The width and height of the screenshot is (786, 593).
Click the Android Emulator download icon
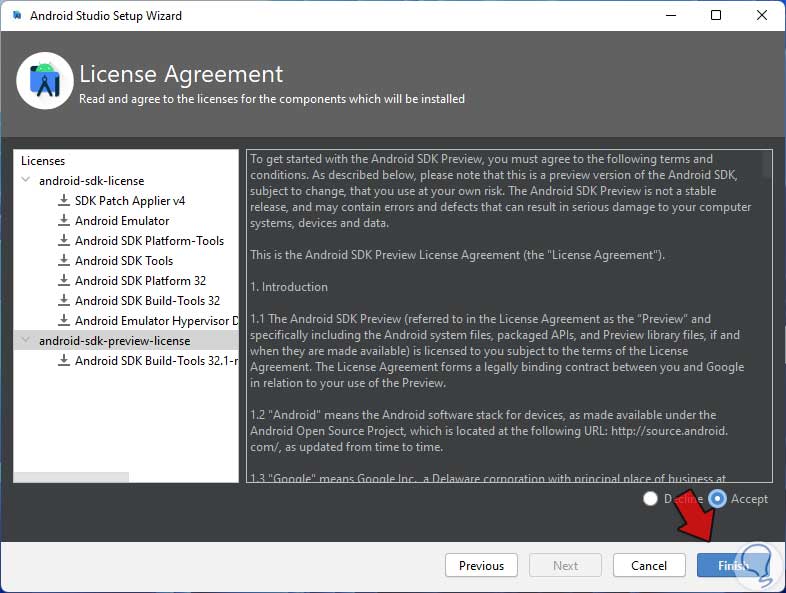64,221
